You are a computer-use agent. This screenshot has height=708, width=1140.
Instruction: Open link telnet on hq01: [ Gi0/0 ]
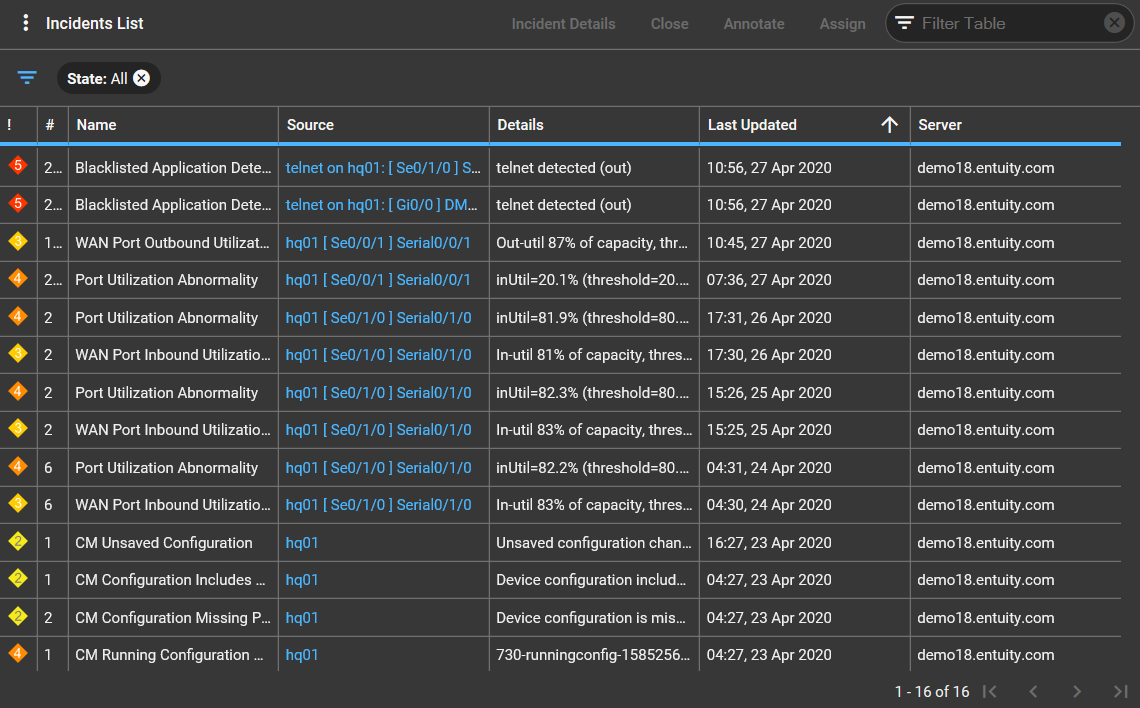382,205
